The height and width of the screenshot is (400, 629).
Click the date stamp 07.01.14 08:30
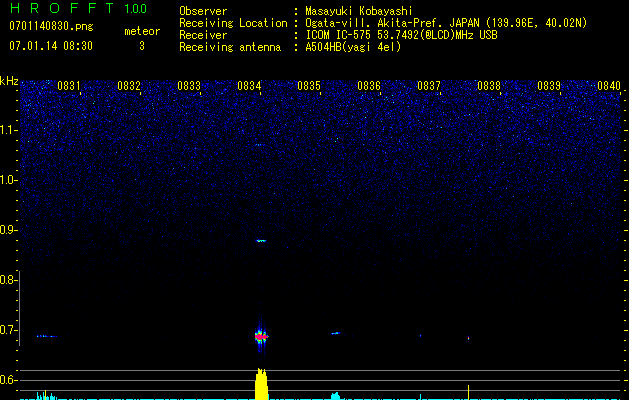(x=50, y=46)
